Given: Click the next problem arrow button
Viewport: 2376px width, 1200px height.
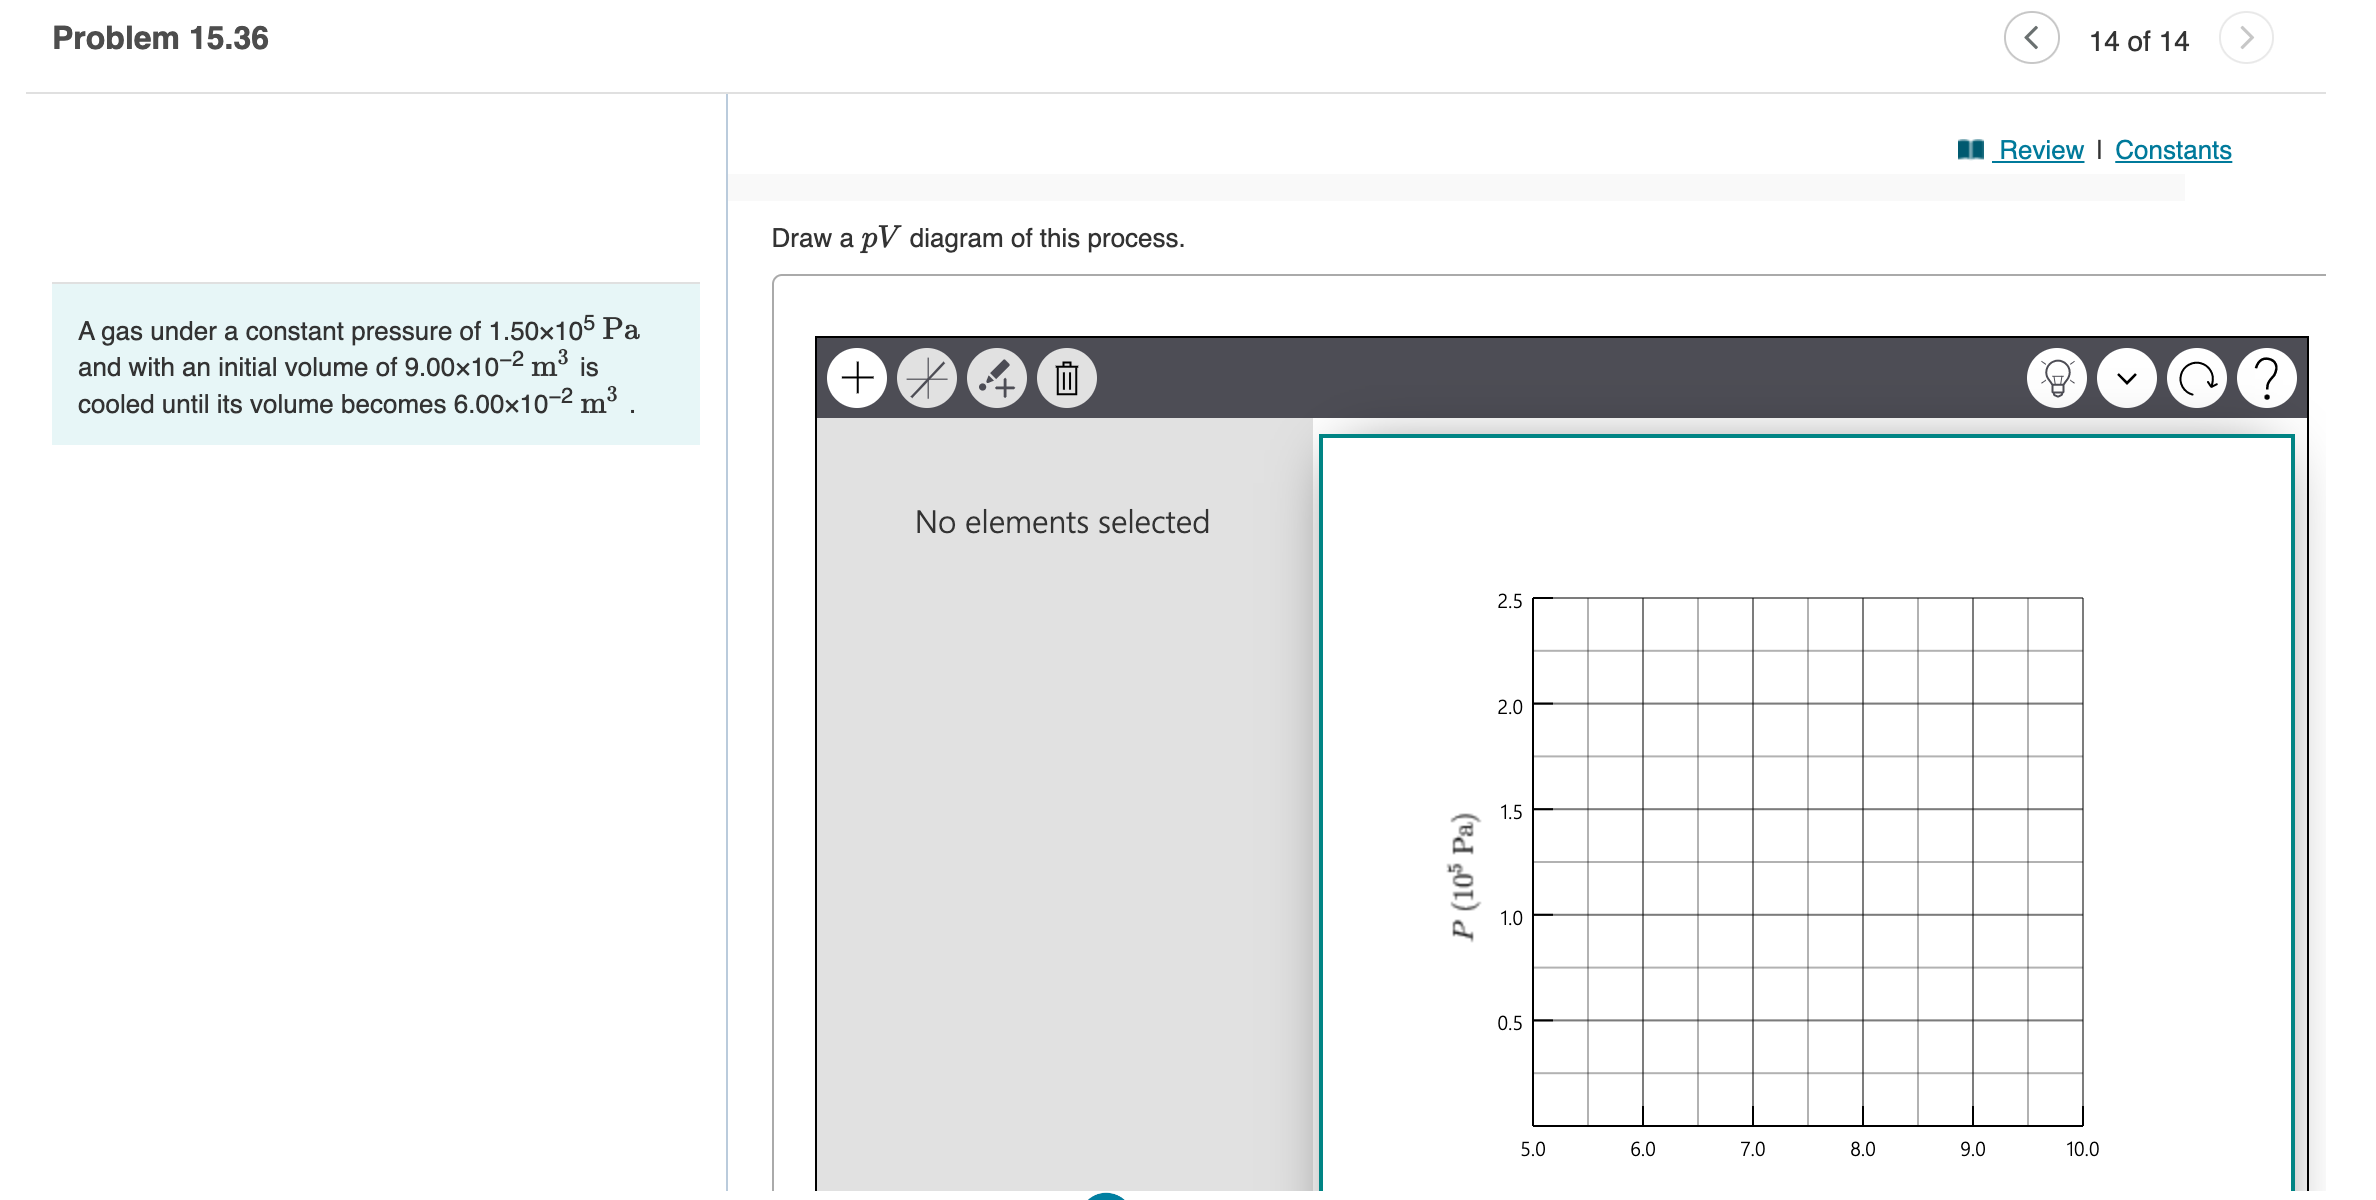Looking at the screenshot, I should click(2246, 38).
